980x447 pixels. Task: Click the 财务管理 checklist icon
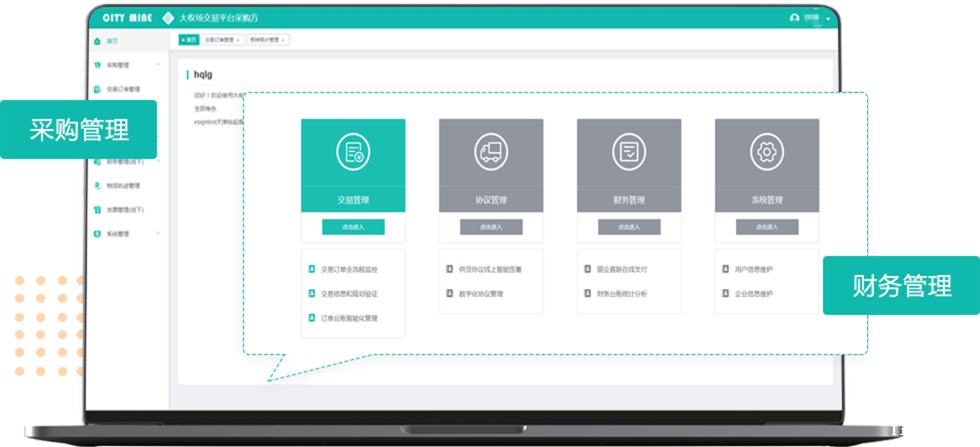point(629,152)
